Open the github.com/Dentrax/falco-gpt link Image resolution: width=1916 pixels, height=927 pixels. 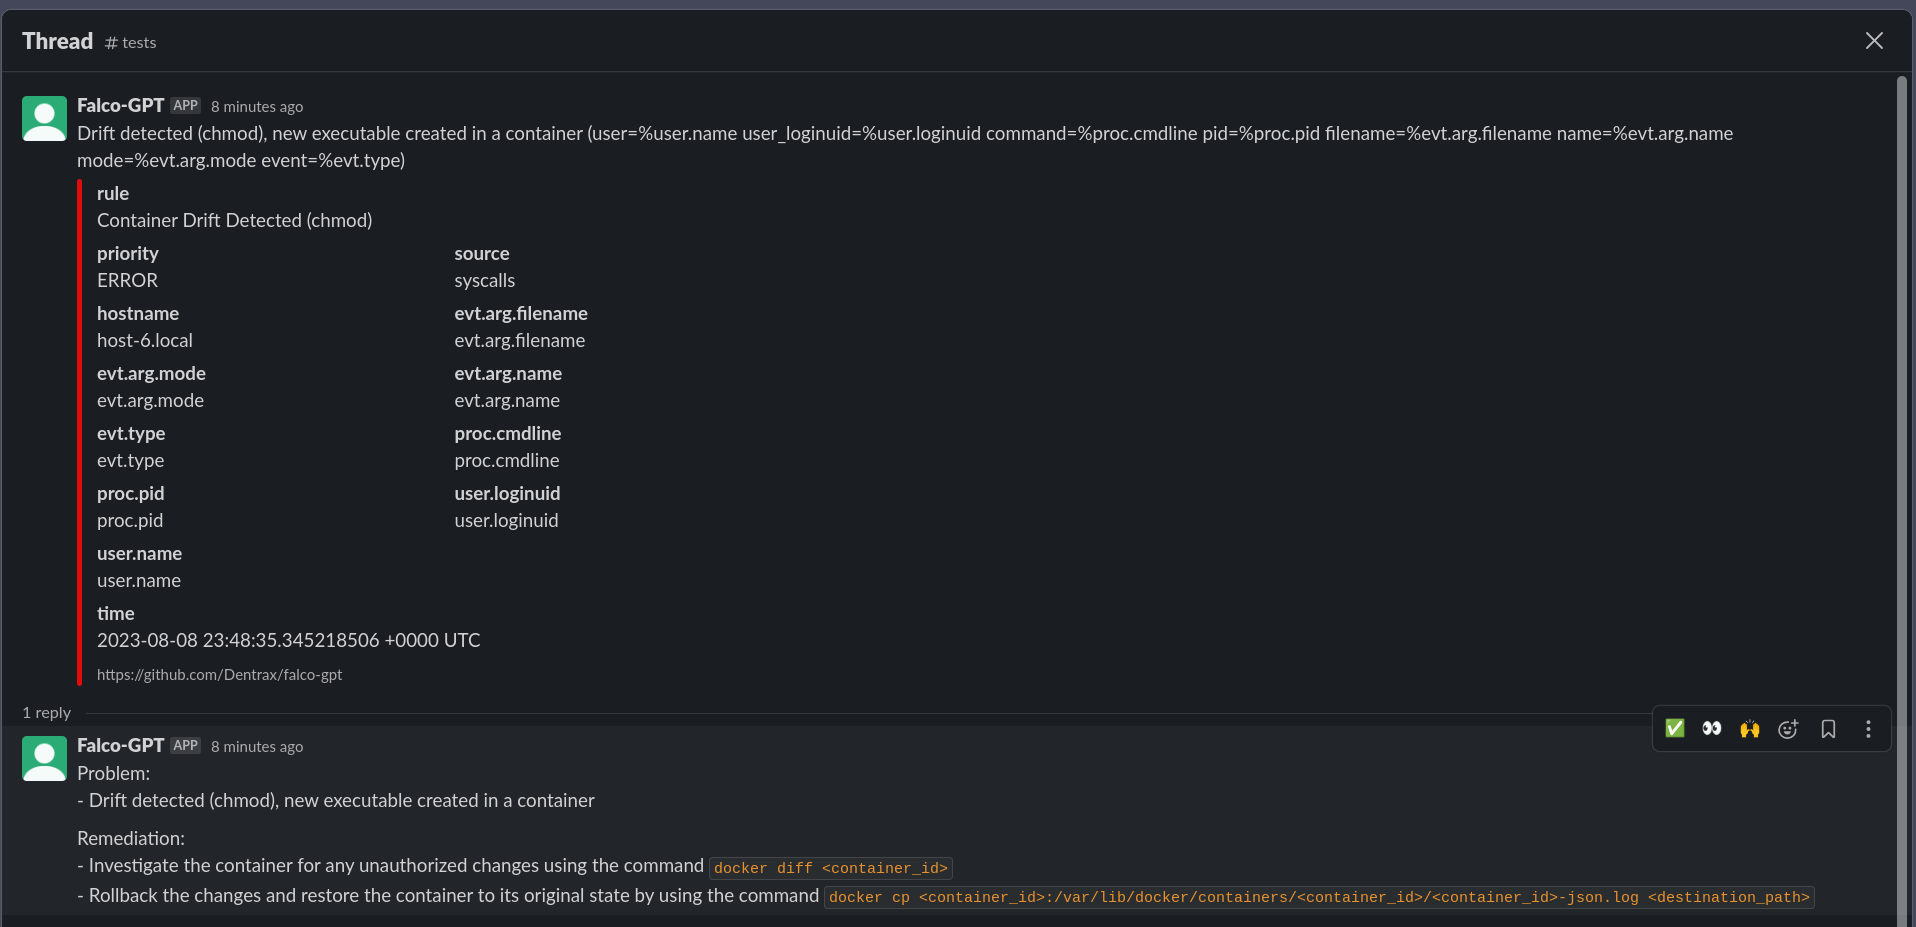click(x=219, y=675)
